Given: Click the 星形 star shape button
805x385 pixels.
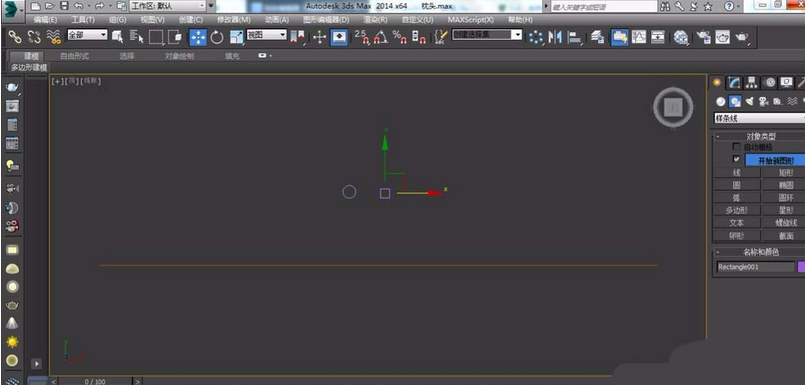Looking at the screenshot, I should click(x=784, y=210).
